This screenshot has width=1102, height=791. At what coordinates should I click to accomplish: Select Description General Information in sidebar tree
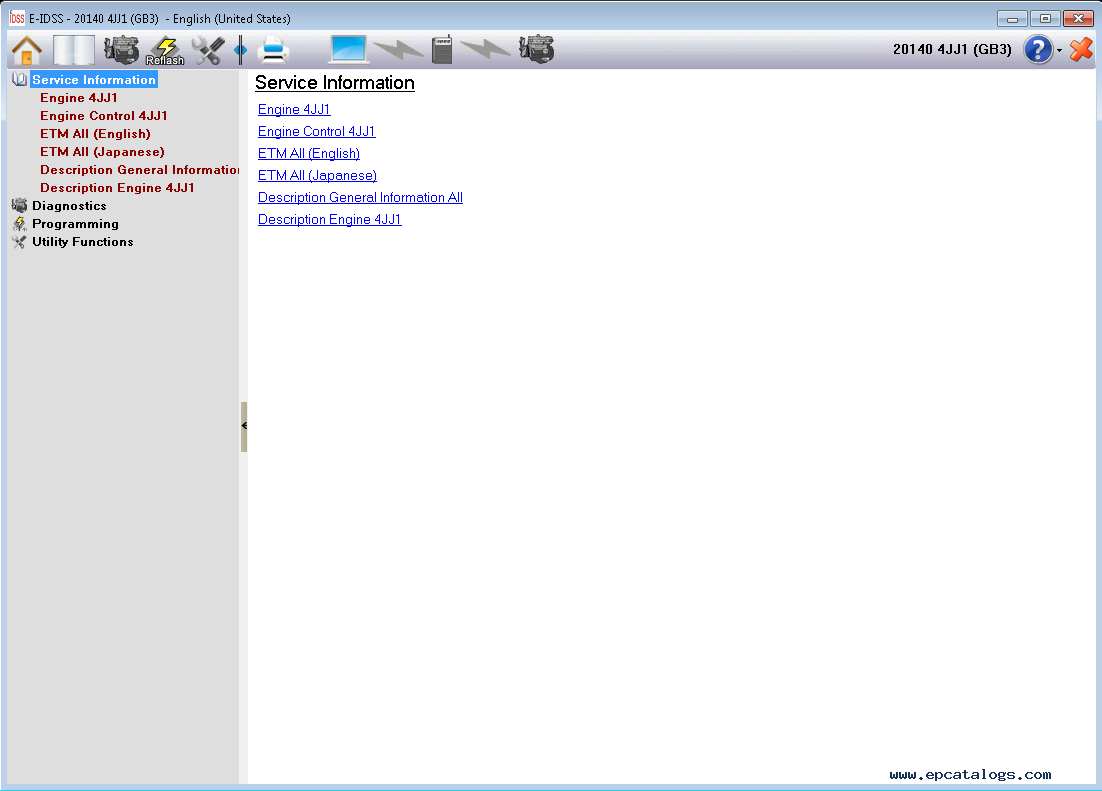pyautogui.click(x=139, y=169)
